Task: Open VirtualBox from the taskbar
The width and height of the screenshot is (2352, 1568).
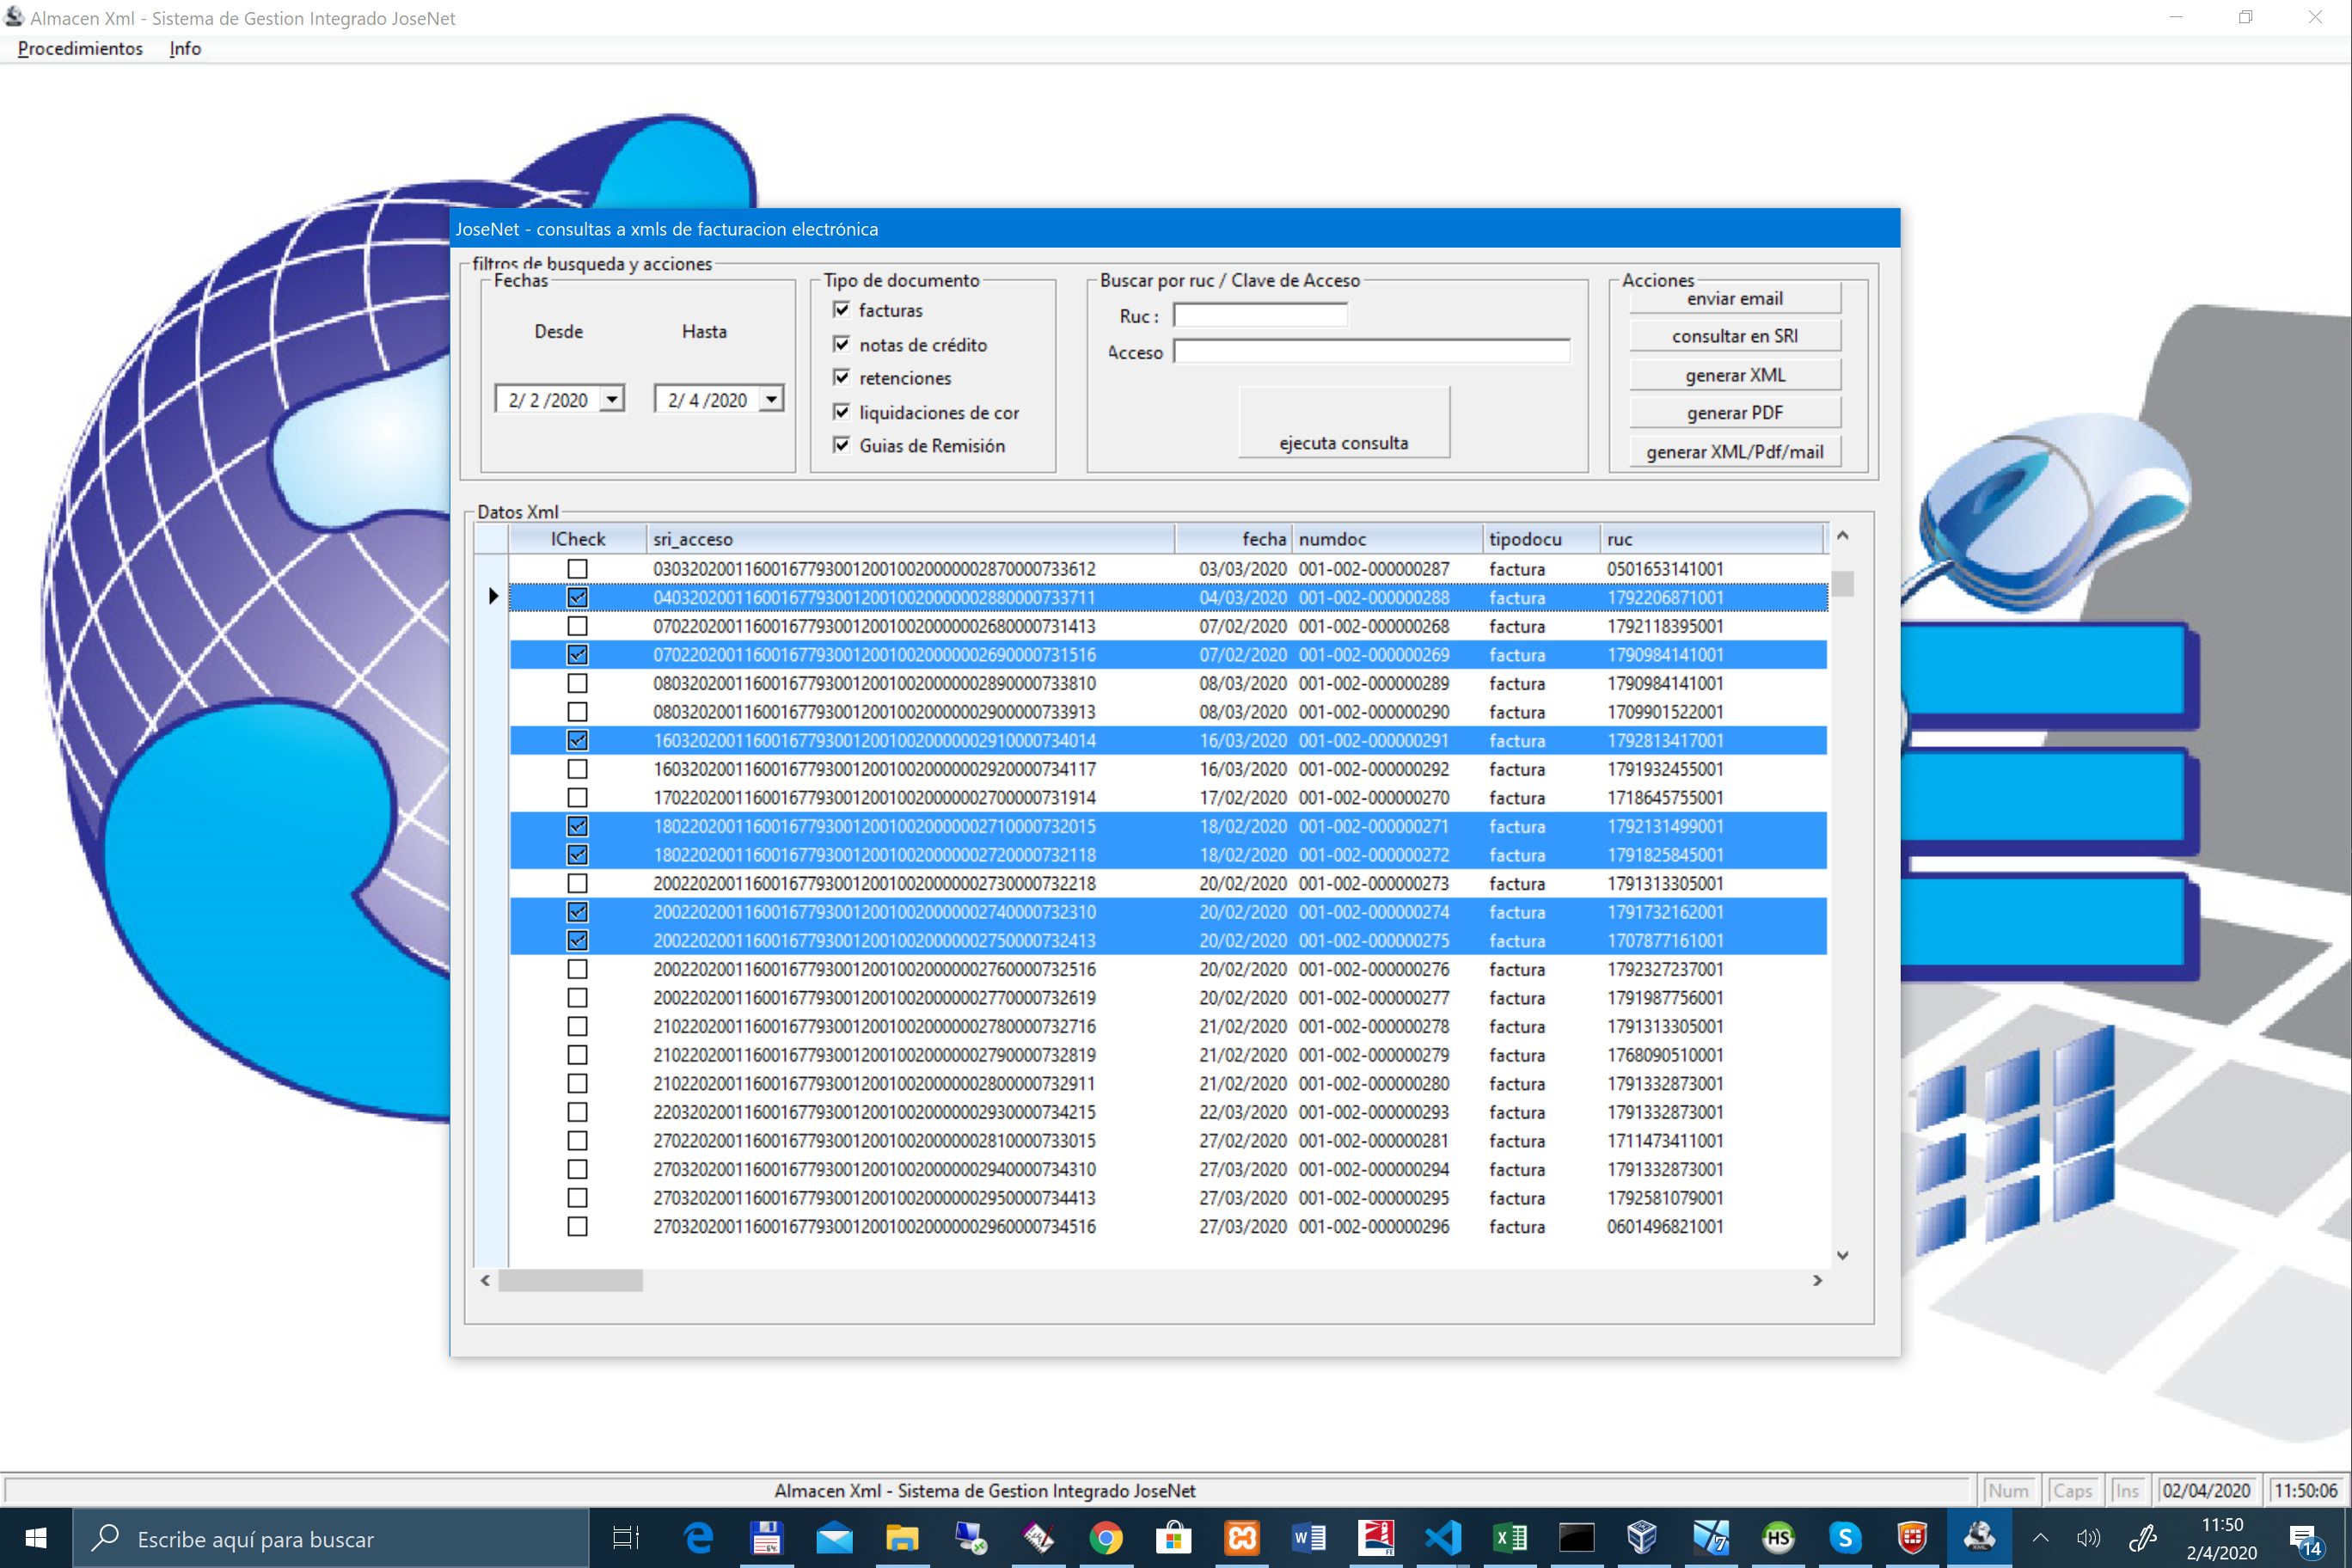Action: (x=1643, y=1538)
